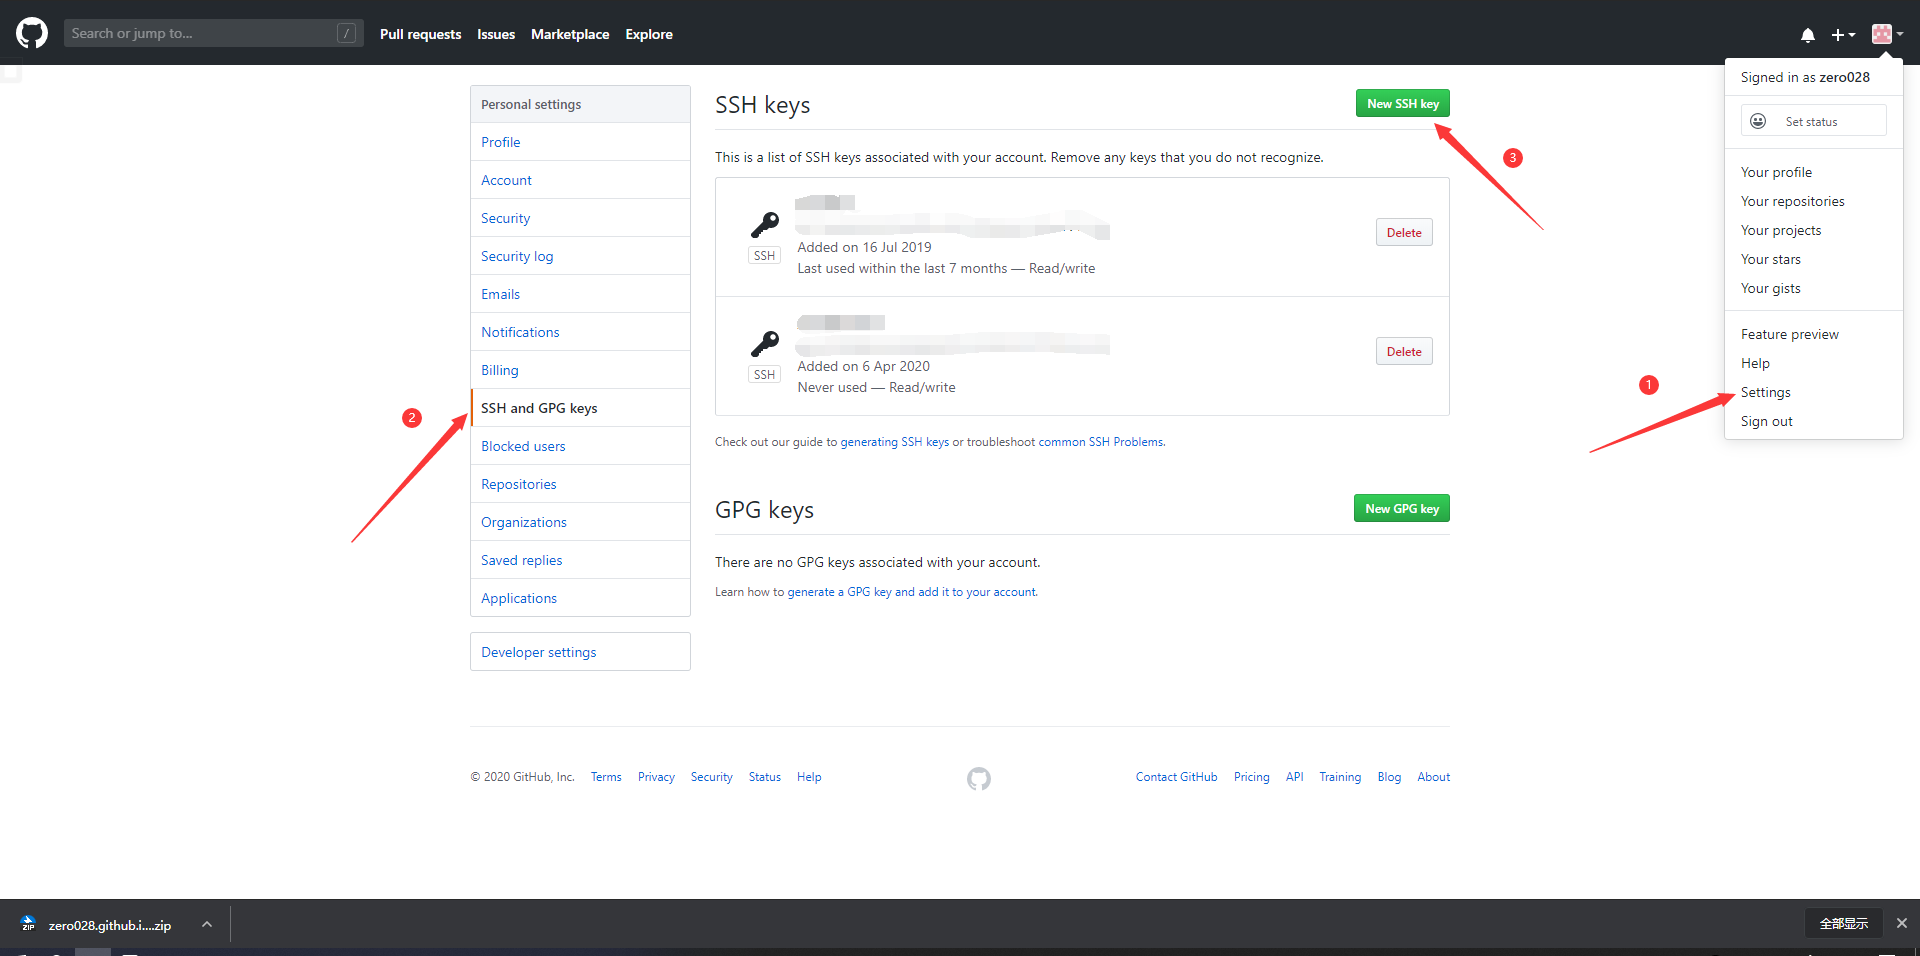Select Emails in the settings sidebar
The image size is (1920, 956).
580,294
